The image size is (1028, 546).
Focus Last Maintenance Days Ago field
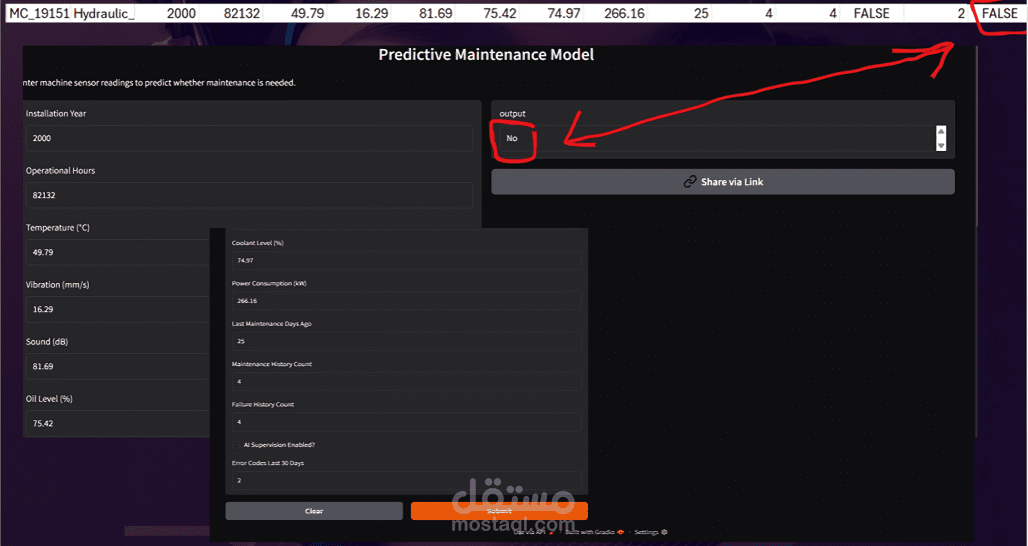(406, 341)
